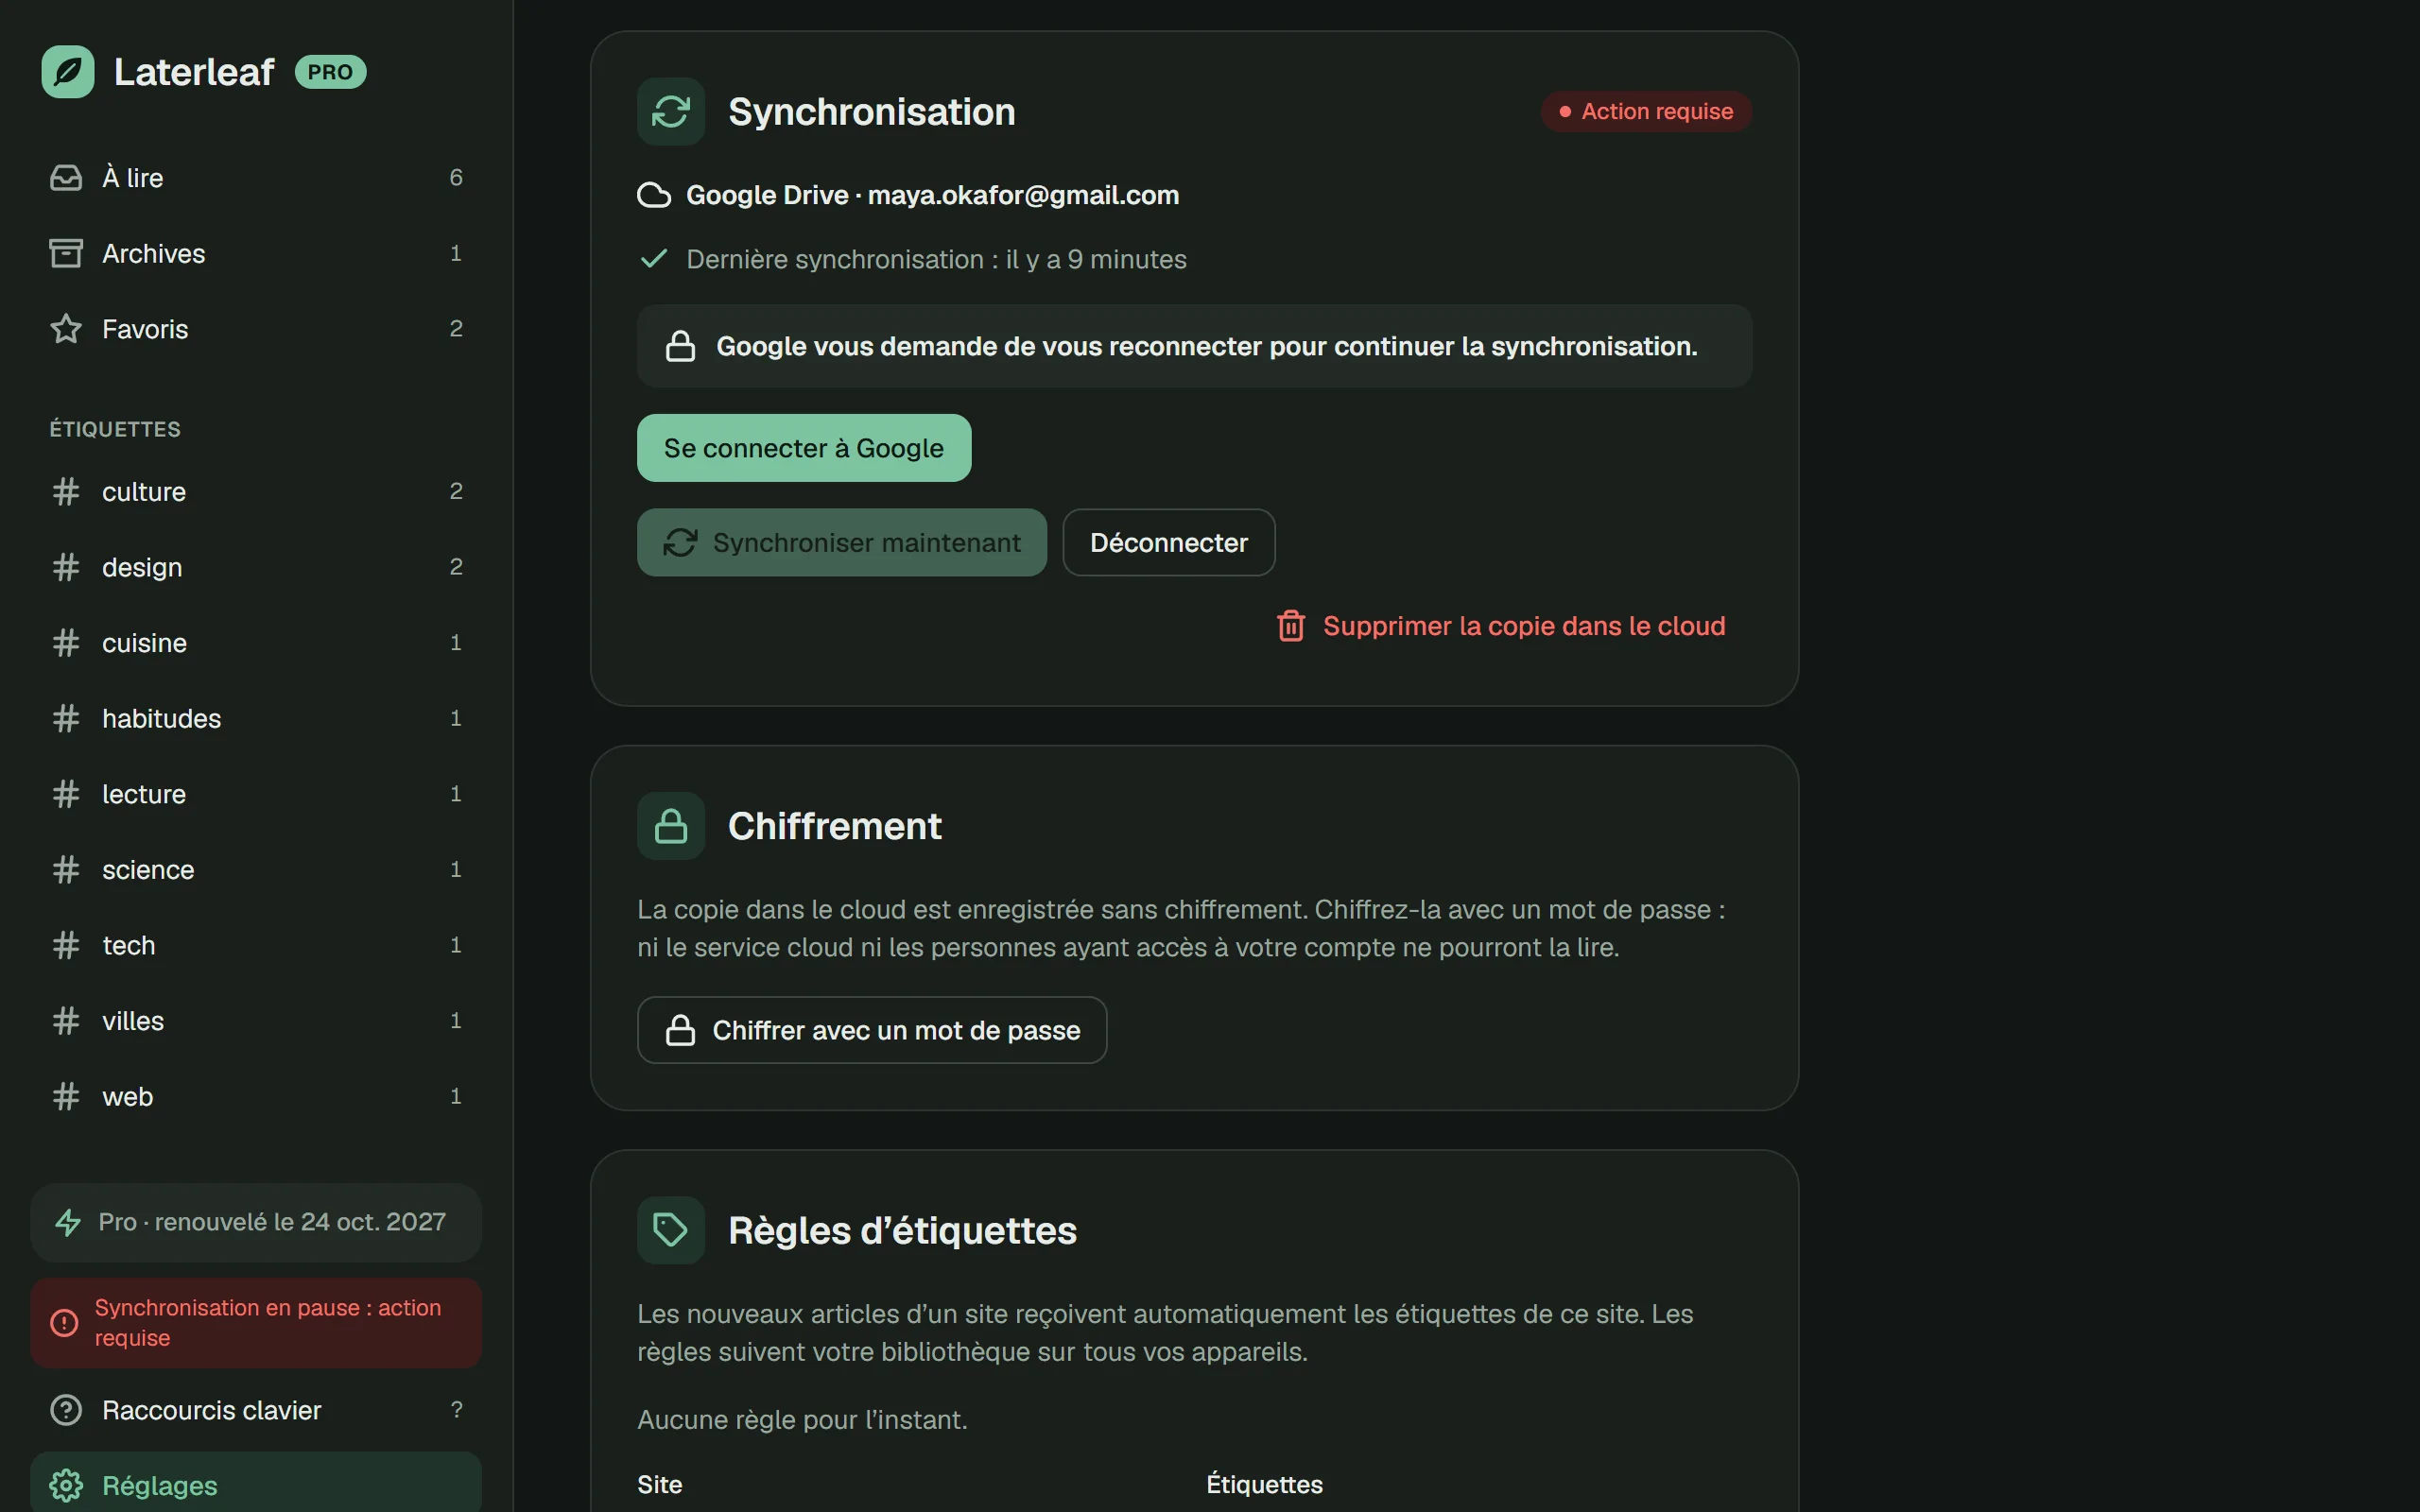The width and height of the screenshot is (2420, 1512).
Task: Click the Site column header
Action: point(660,1484)
